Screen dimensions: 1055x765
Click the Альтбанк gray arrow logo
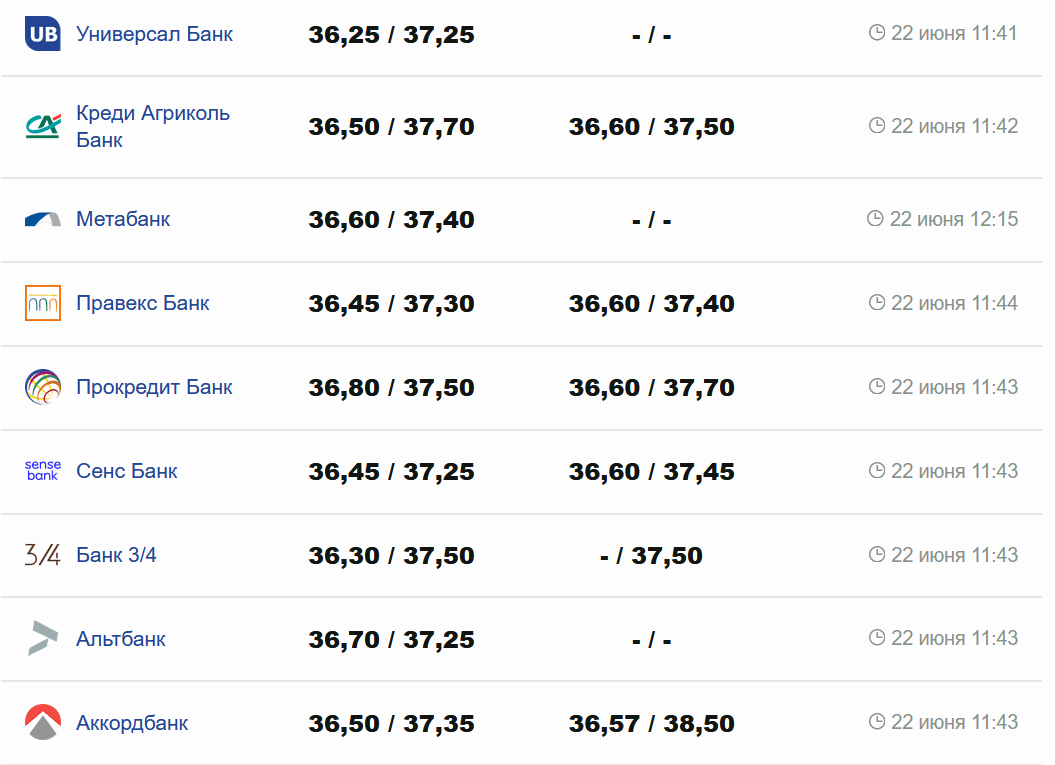tap(43, 638)
